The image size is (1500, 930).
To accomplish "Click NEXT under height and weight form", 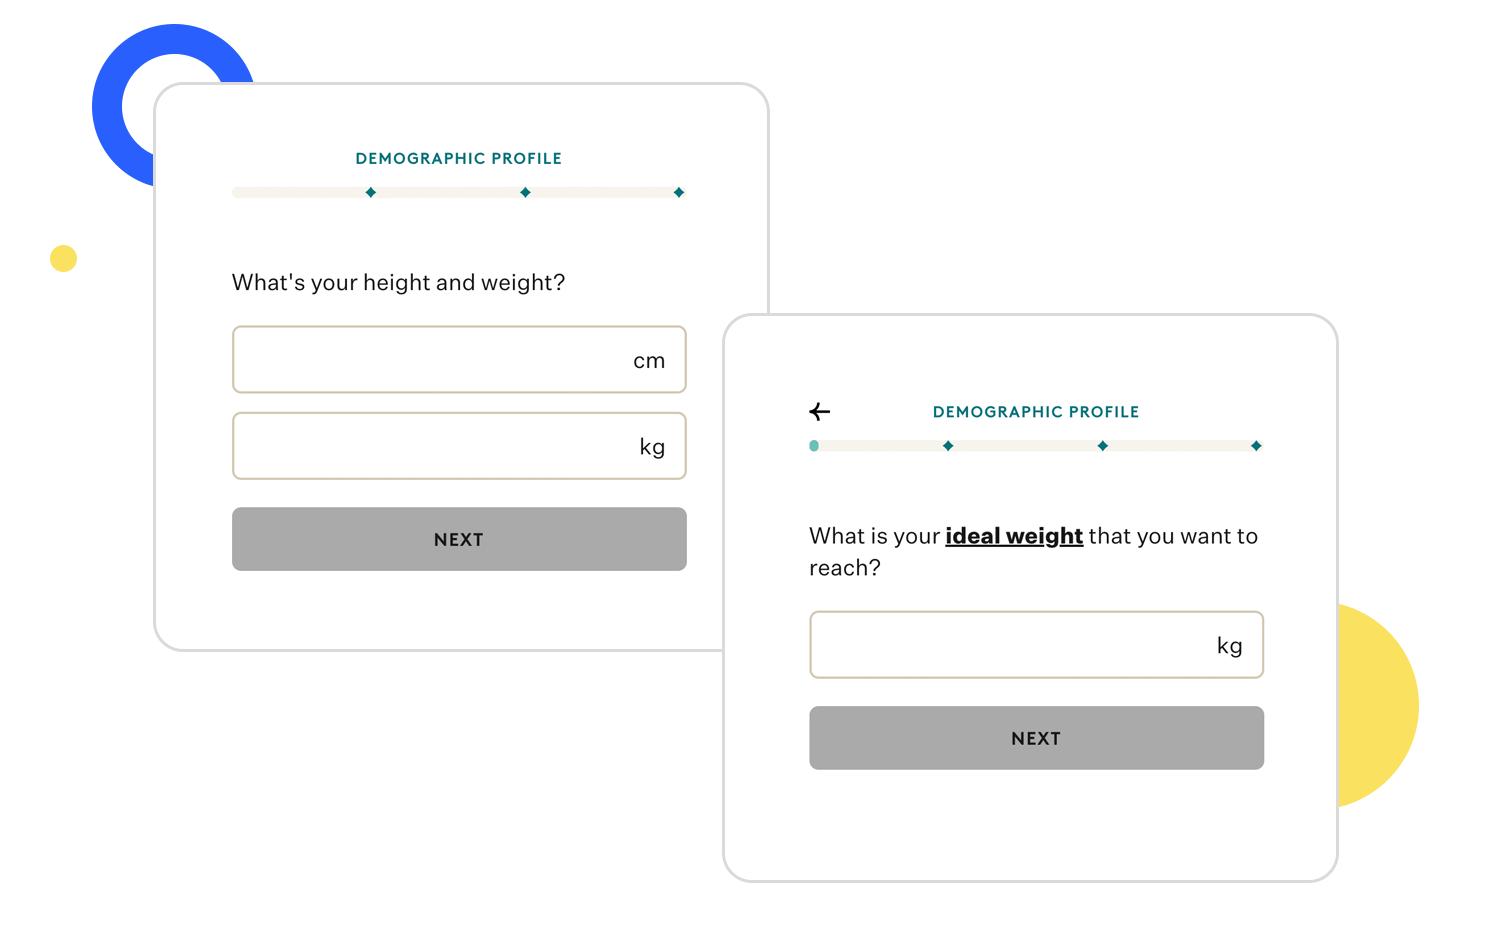I will pos(459,539).
